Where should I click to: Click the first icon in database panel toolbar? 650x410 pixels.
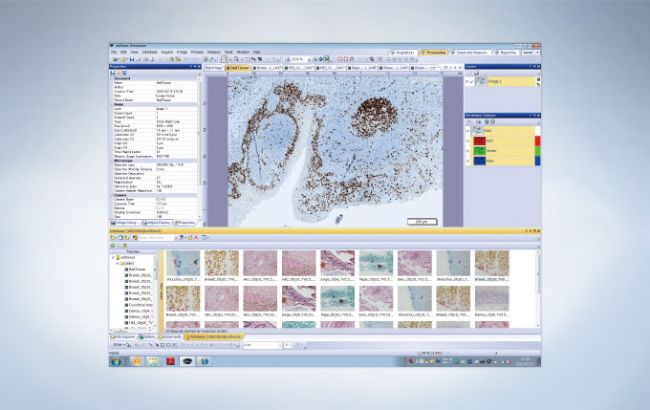pyautogui.click(x=114, y=243)
